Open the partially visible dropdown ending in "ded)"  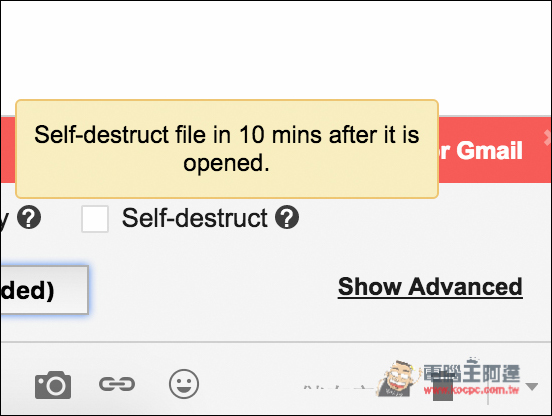pos(44,290)
